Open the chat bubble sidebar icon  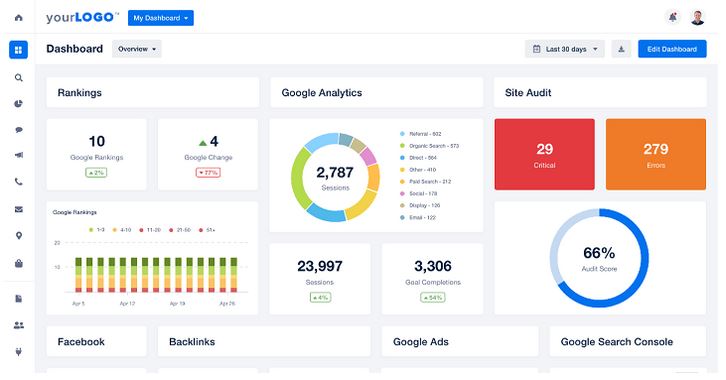19,130
